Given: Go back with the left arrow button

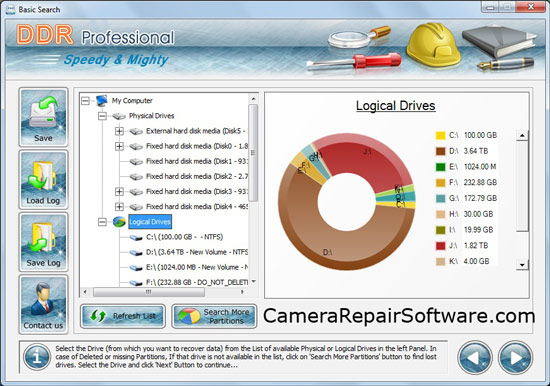Looking at the screenshot, I should [x=475, y=358].
